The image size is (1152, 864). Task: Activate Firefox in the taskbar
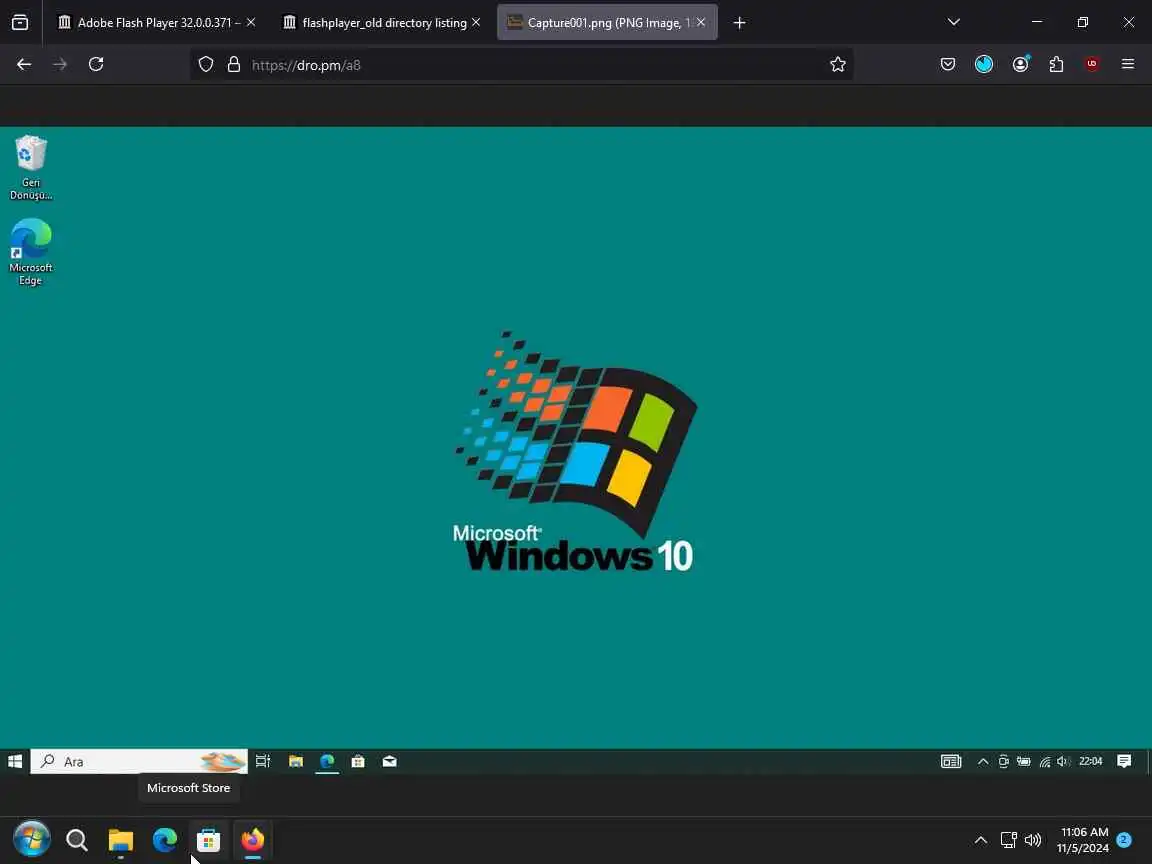[253, 839]
